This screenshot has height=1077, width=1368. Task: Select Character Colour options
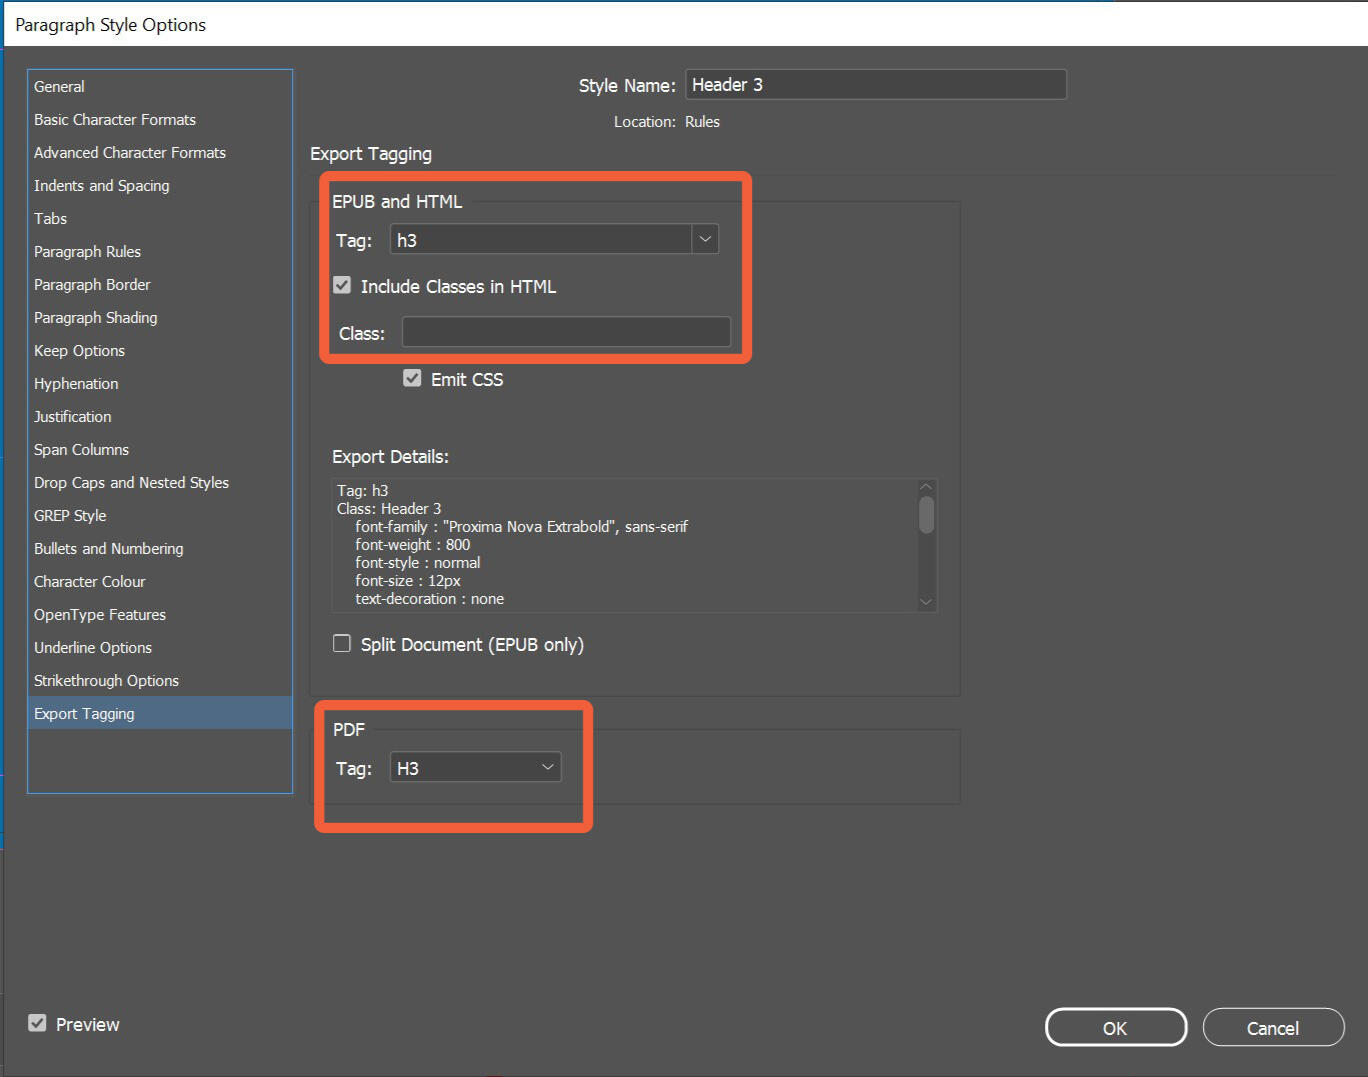pos(89,581)
